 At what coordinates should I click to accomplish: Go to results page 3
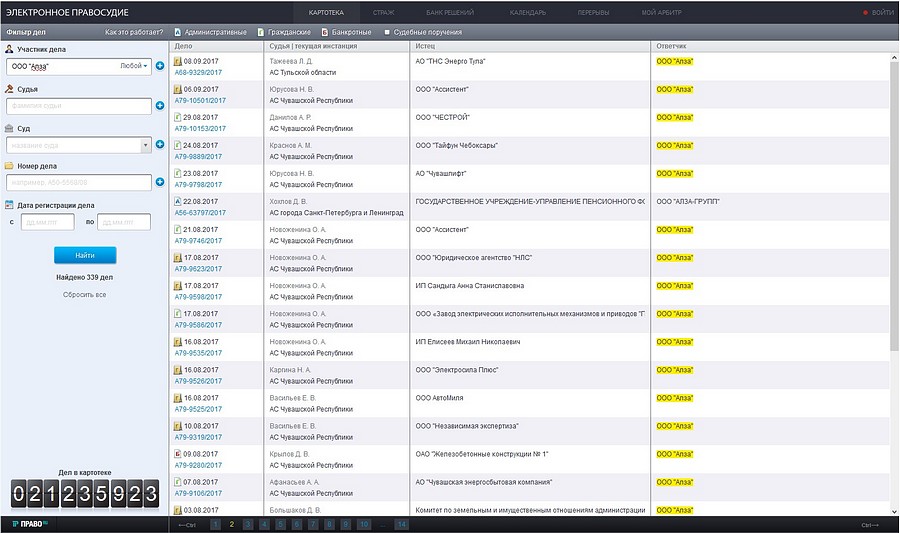pos(248,524)
